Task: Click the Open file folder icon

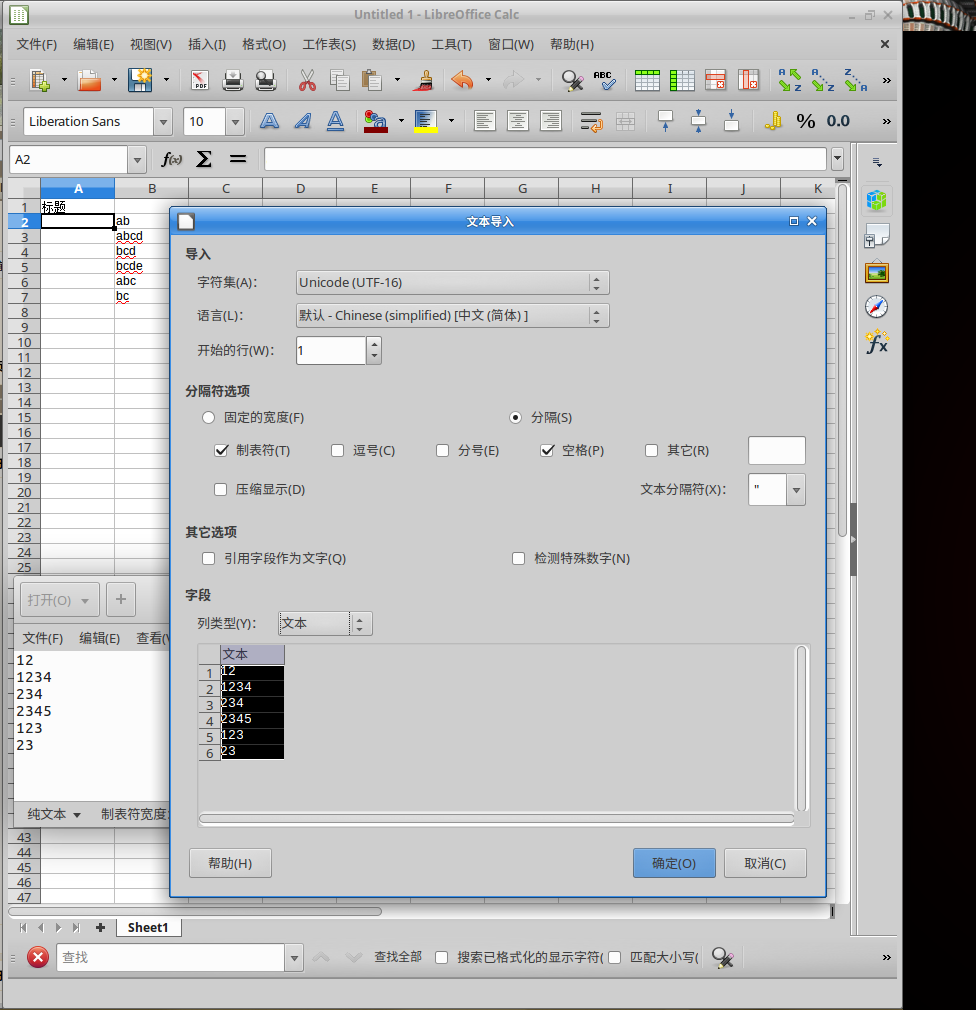Action: [90, 81]
